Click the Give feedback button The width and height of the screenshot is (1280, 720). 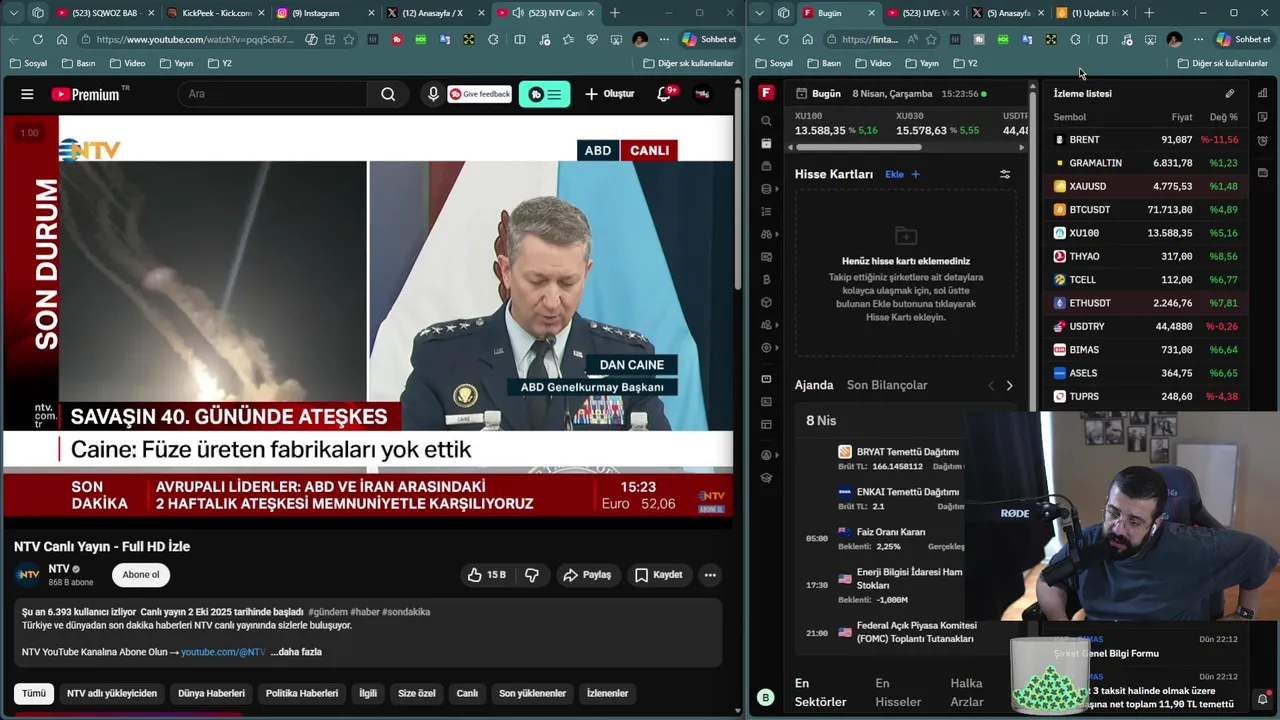click(x=480, y=94)
